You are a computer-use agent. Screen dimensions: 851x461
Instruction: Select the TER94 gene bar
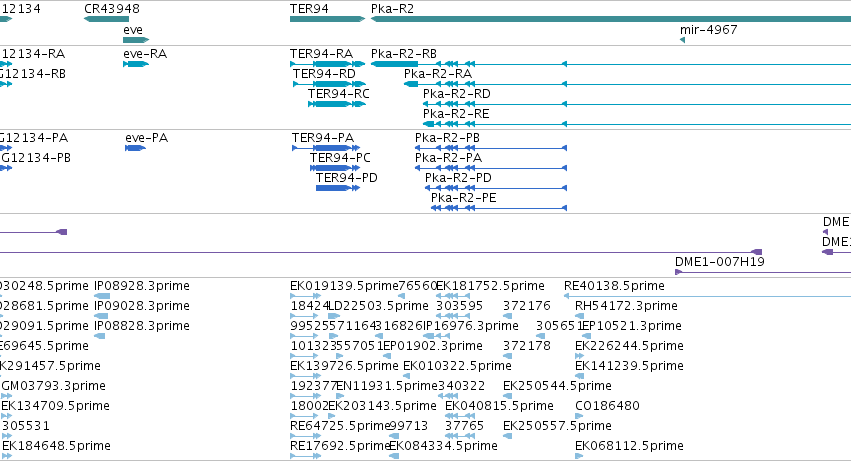pos(327,19)
